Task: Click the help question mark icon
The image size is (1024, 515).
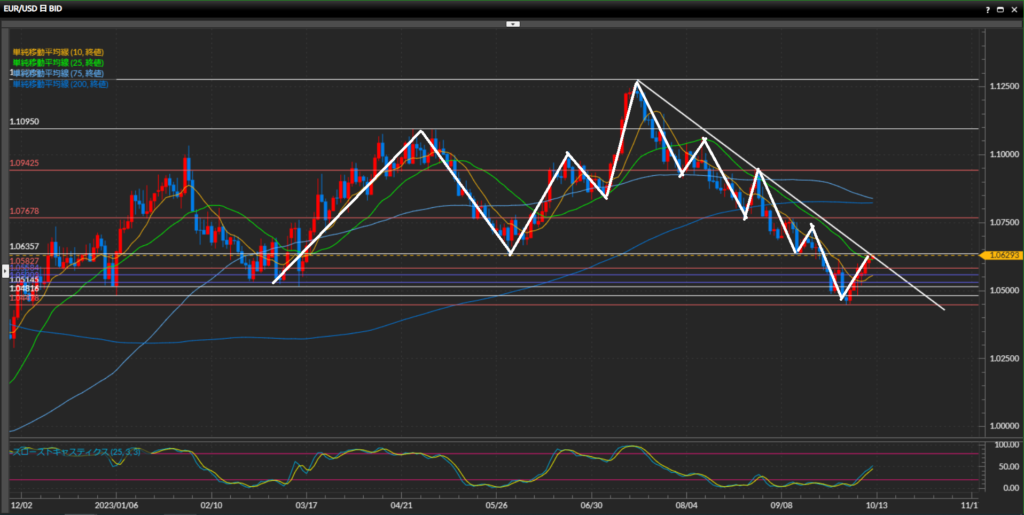Action: [x=988, y=9]
